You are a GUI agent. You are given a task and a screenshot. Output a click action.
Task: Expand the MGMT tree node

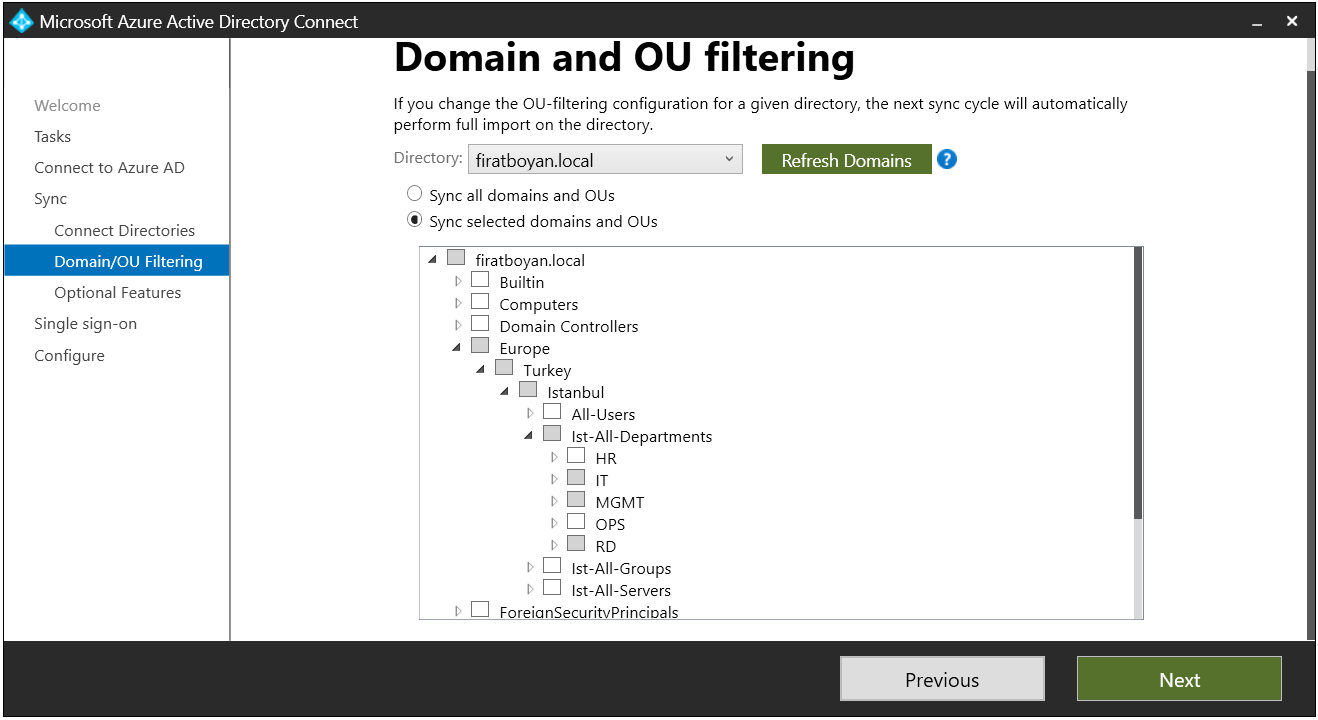(x=554, y=502)
